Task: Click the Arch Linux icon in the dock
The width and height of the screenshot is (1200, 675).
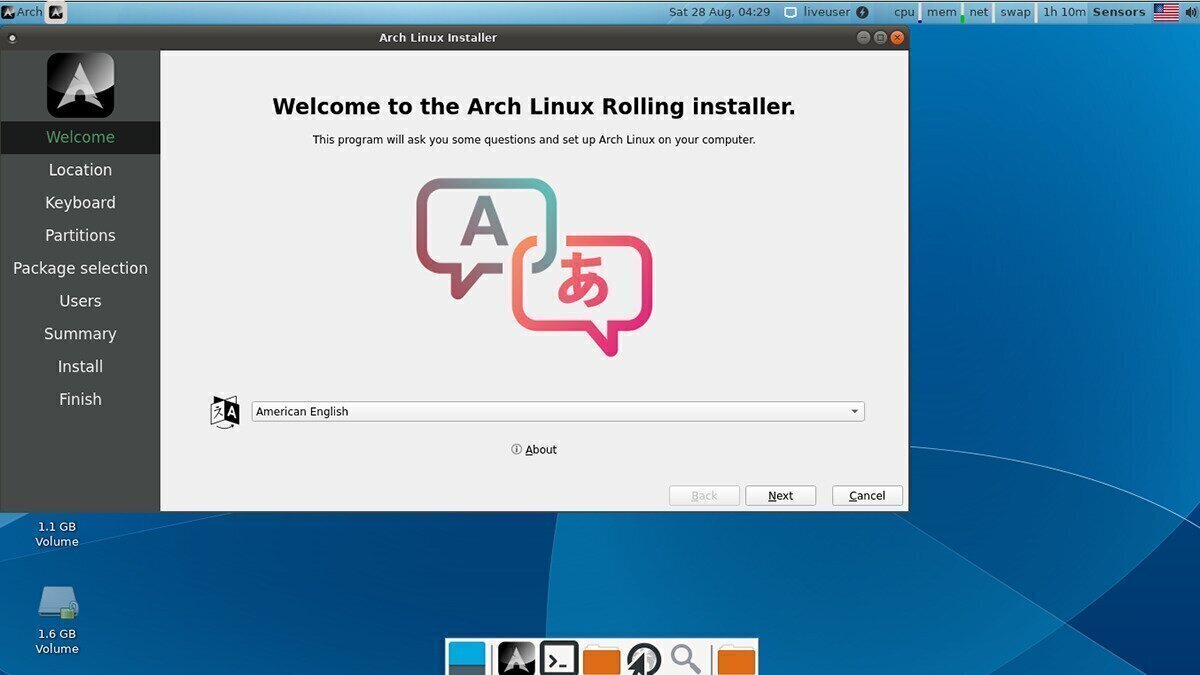Action: pyautogui.click(x=516, y=657)
